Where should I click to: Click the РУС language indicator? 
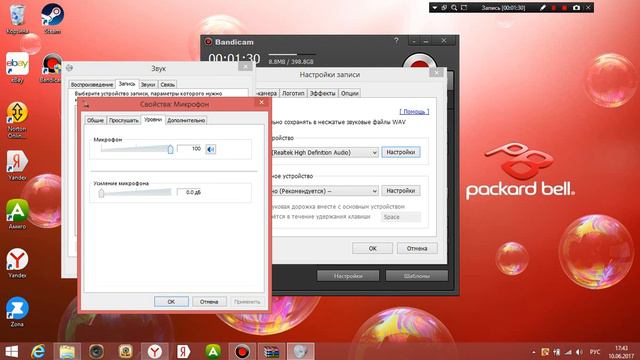coord(595,352)
